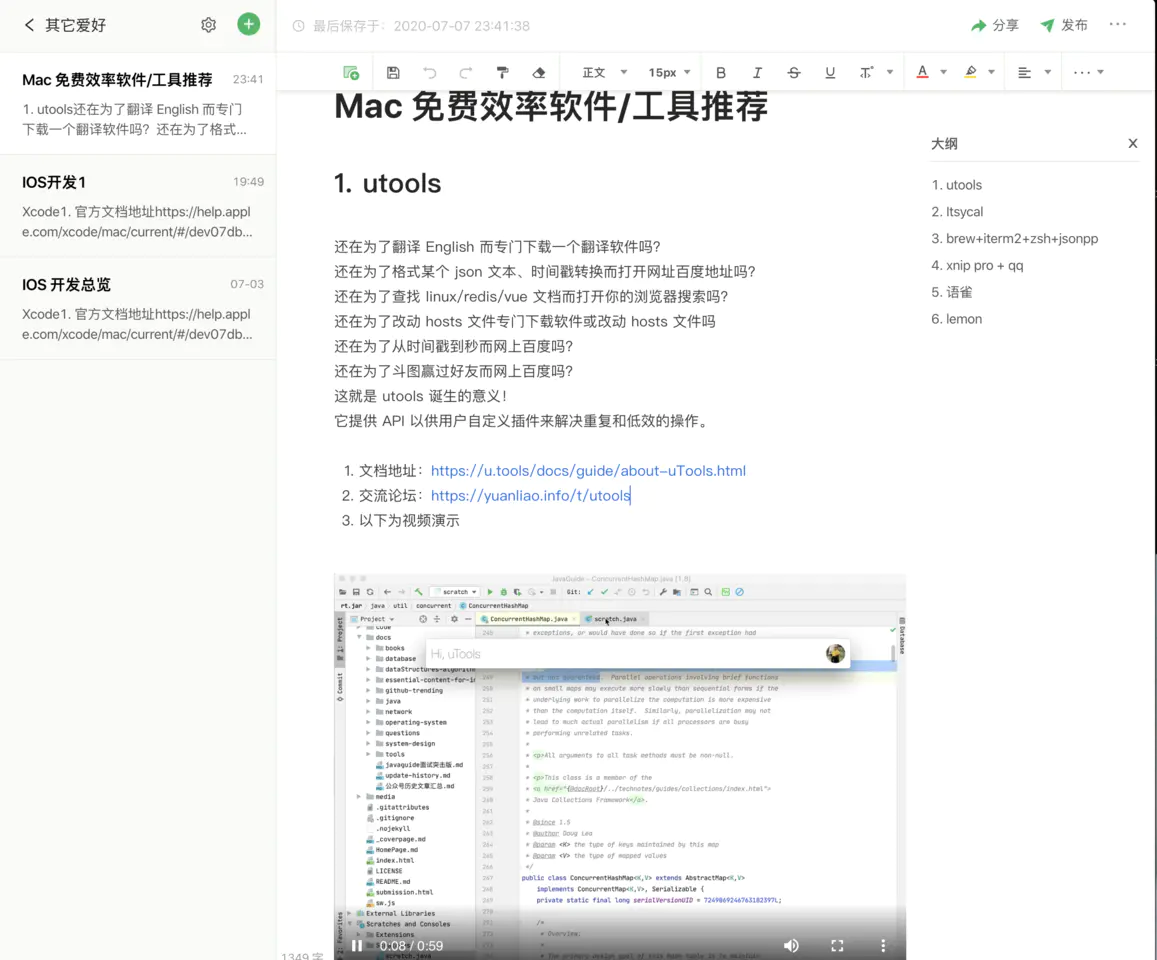The image size is (1157, 960).
Task: Open 正文 paragraph style dropdown
Action: point(604,72)
